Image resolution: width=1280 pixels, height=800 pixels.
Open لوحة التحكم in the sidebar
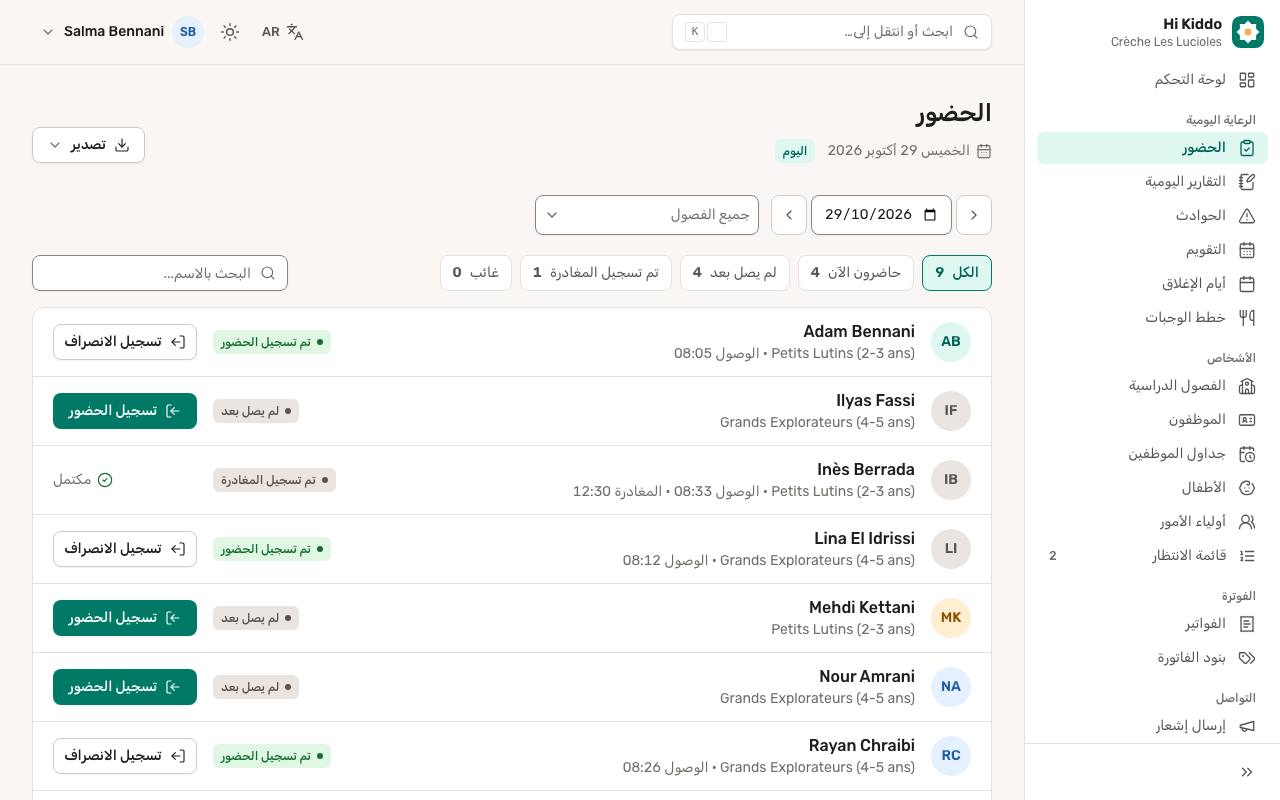click(1152, 80)
